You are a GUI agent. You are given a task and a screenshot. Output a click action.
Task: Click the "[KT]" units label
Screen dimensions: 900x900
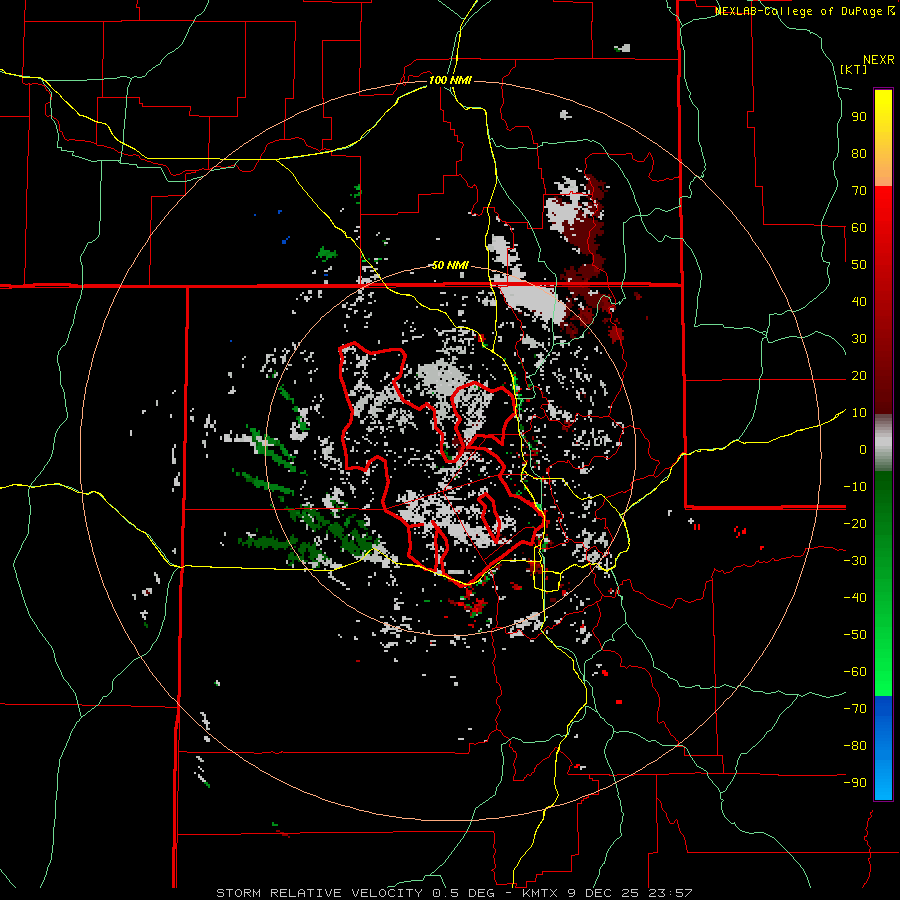[x=854, y=69]
